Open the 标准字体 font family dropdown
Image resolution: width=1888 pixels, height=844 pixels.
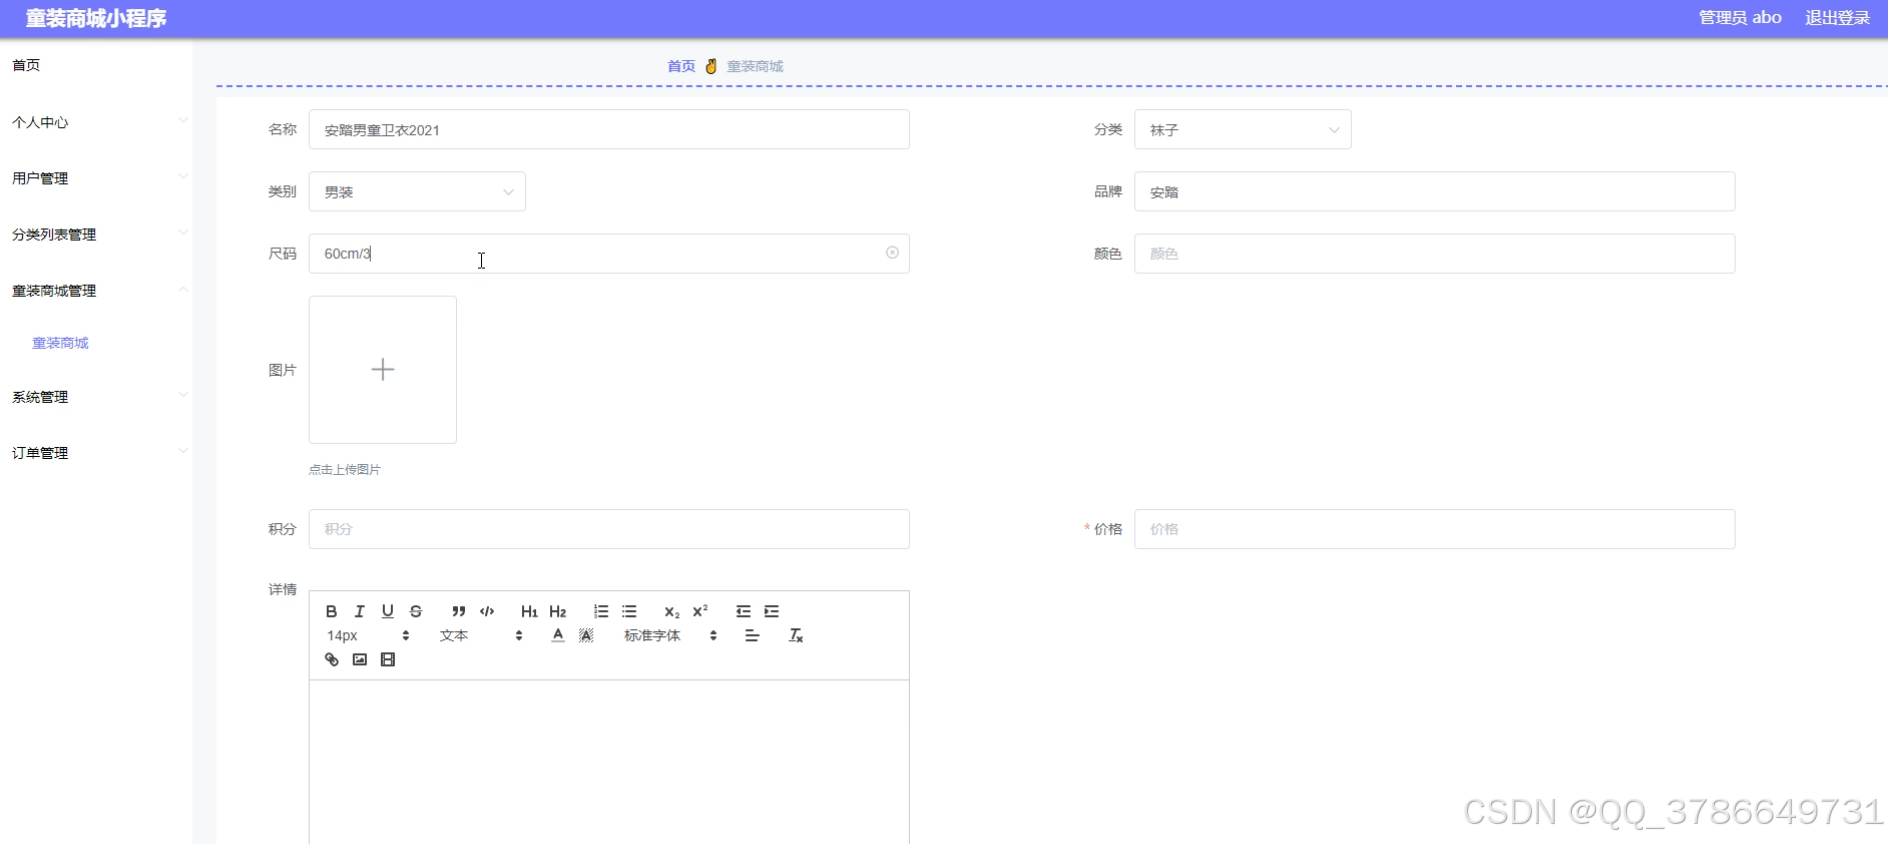click(670, 635)
